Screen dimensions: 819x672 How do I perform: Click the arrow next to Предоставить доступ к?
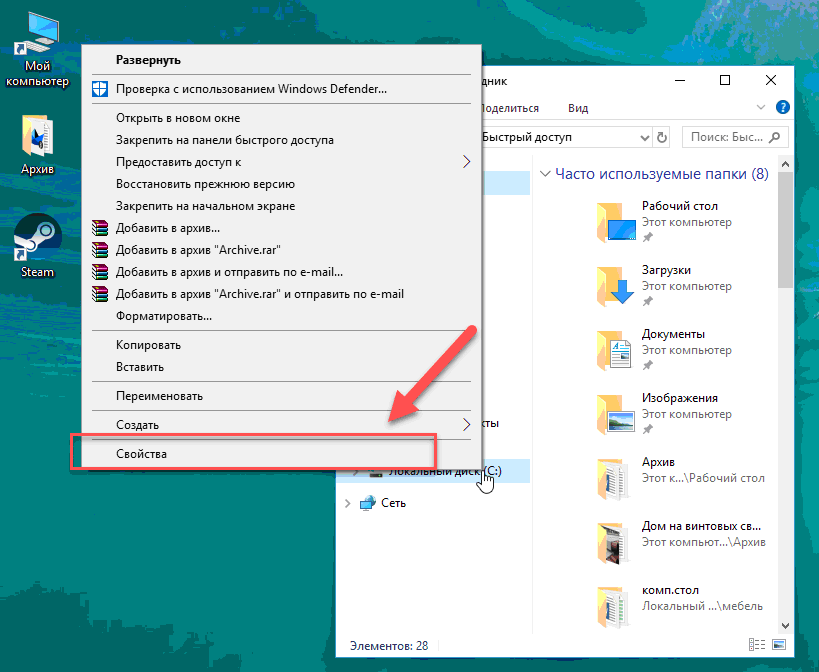[x=466, y=162]
